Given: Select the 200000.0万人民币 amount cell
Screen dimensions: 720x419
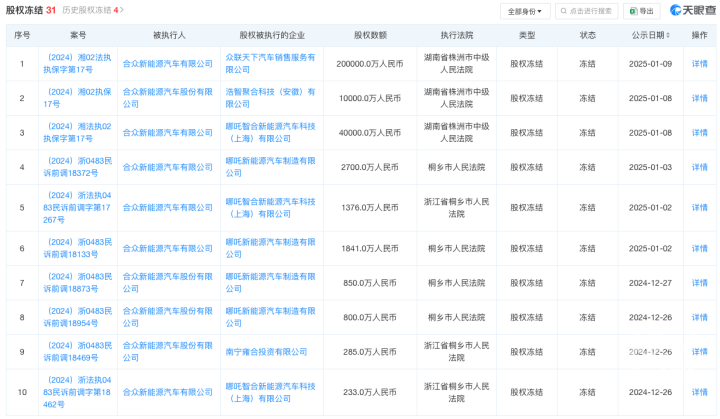Looking at the screenshot, I should (x=370, y=64).
